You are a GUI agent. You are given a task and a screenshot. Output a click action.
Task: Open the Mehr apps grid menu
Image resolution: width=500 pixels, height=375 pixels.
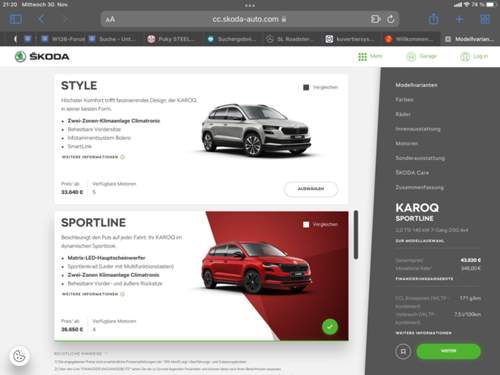(370, 56)
